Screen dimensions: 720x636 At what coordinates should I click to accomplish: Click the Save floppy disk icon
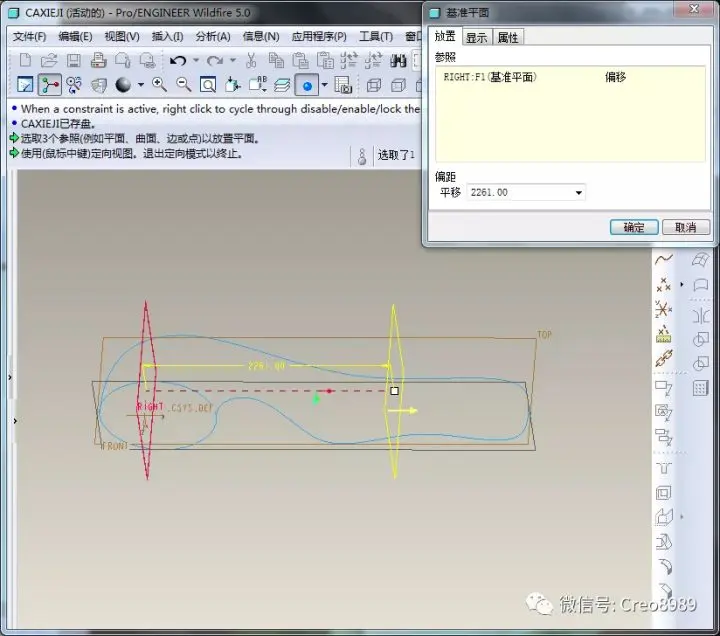point(73,61)
